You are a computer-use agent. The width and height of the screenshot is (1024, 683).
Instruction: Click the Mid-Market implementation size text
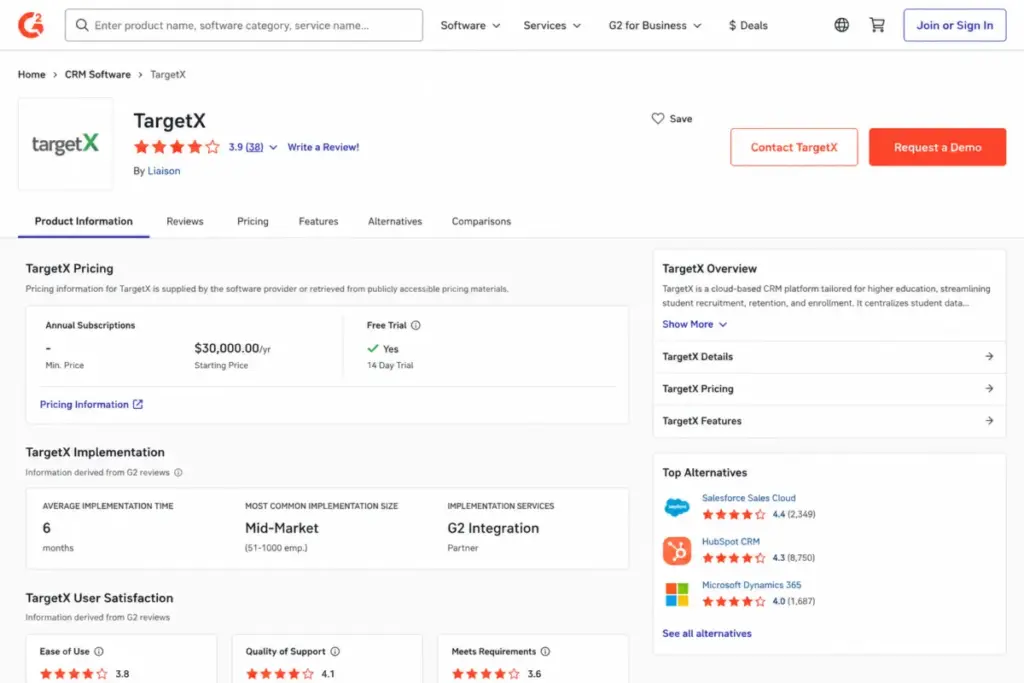coord(281,528)
